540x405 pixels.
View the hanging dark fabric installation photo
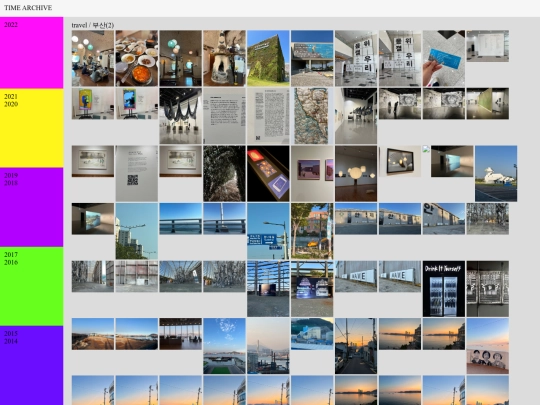click(180, 116)
